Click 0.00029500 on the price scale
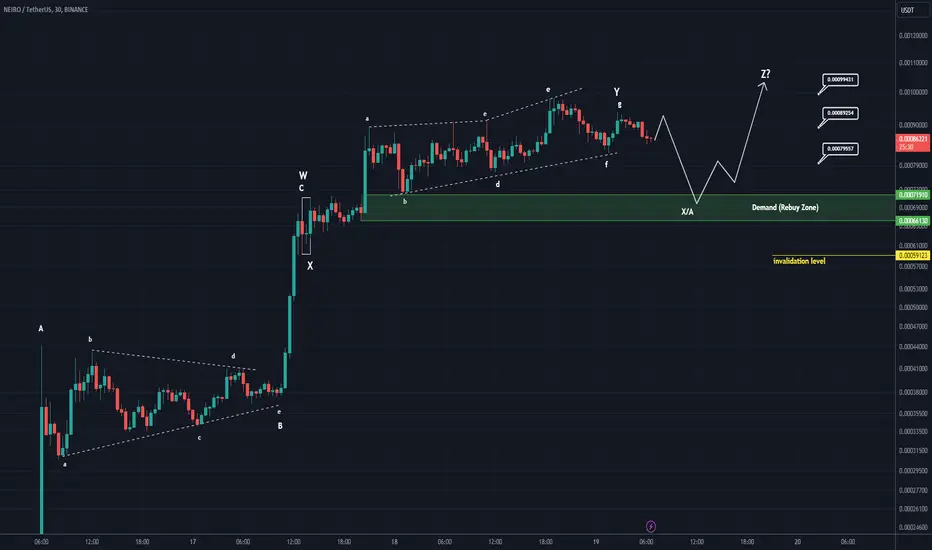 point(912,471)
